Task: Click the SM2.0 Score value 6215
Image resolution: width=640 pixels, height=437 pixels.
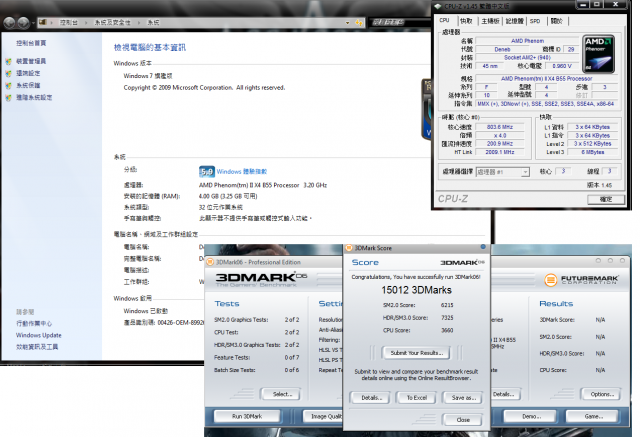Action: (447, 305)
